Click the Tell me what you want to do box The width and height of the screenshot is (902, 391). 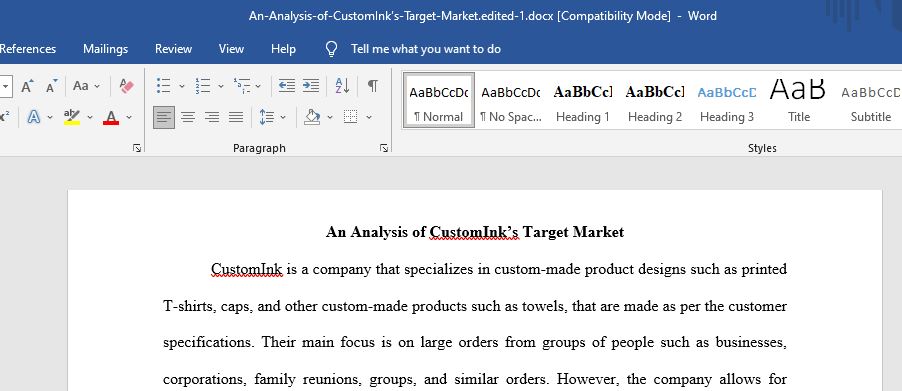coord(426,49)
